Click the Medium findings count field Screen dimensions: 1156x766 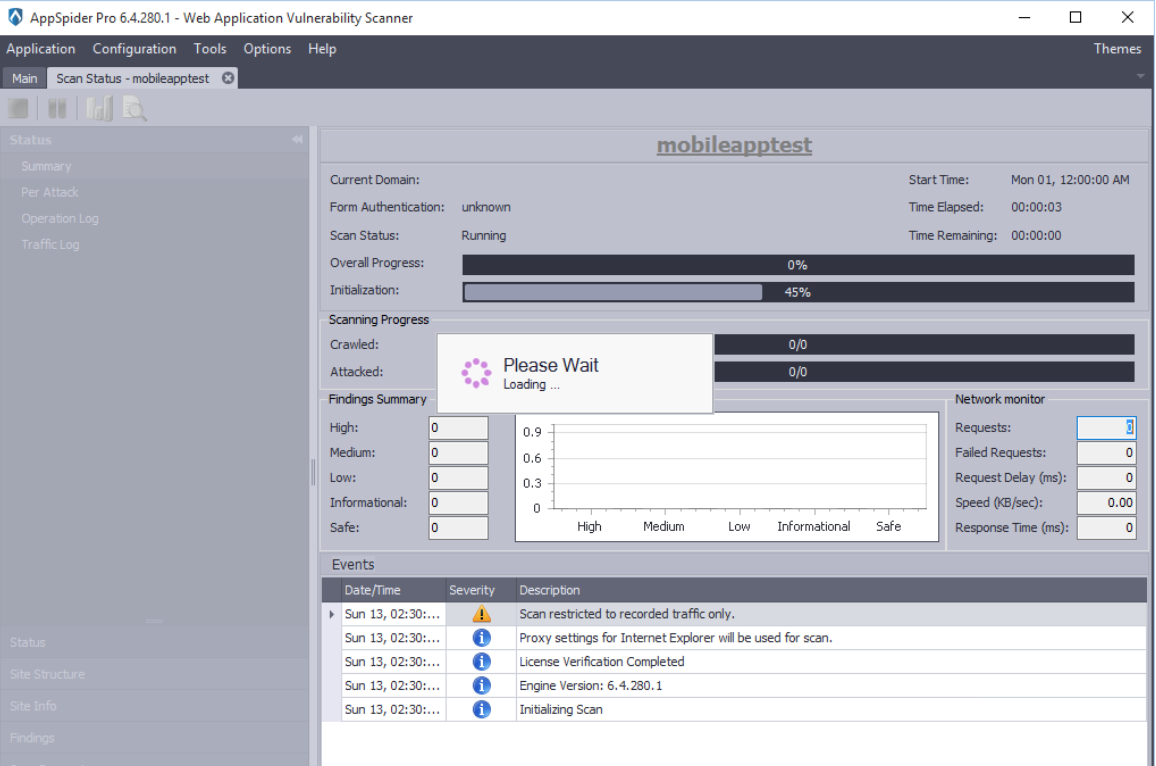point(458,453)
